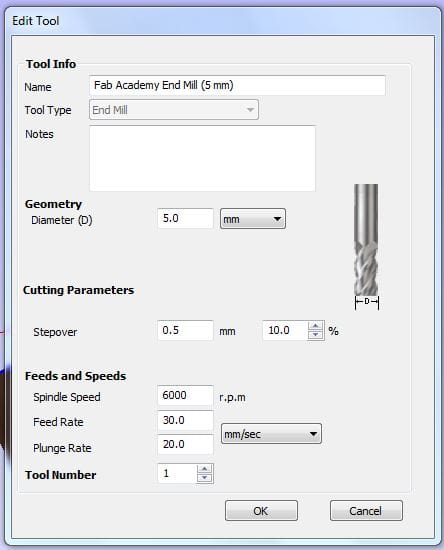Open the diameter units mm dropdown

tap(253, 219)
